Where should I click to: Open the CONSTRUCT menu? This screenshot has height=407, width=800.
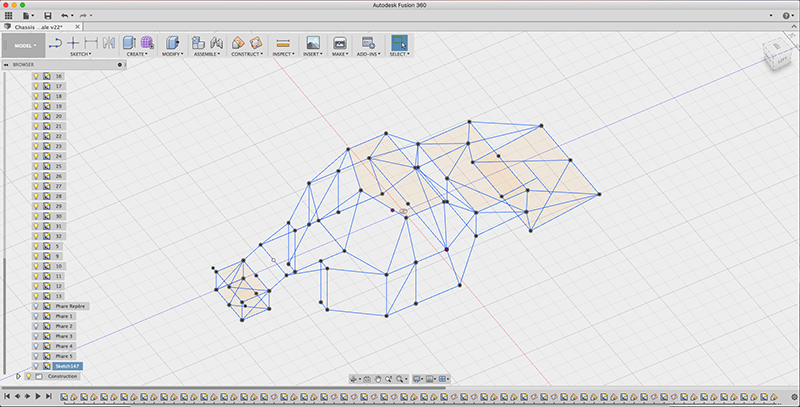point(246,54)
